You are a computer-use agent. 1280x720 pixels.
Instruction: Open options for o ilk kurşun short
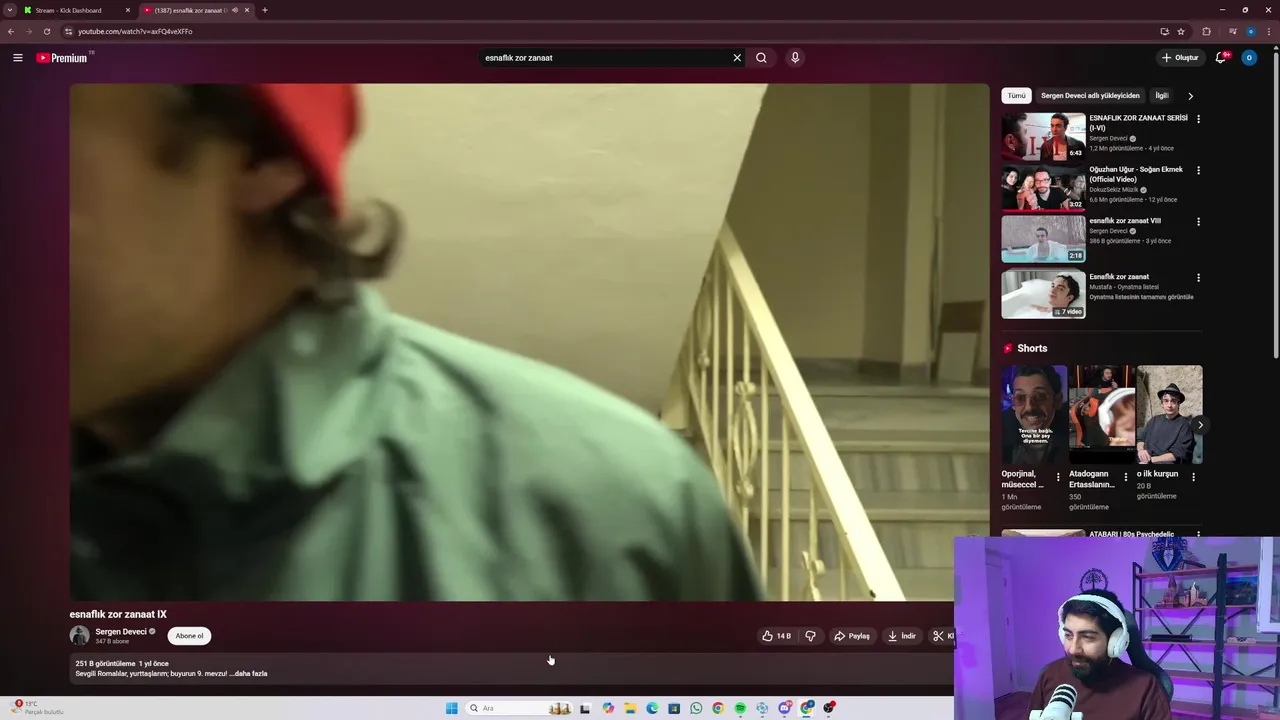tap(1193, 477)
